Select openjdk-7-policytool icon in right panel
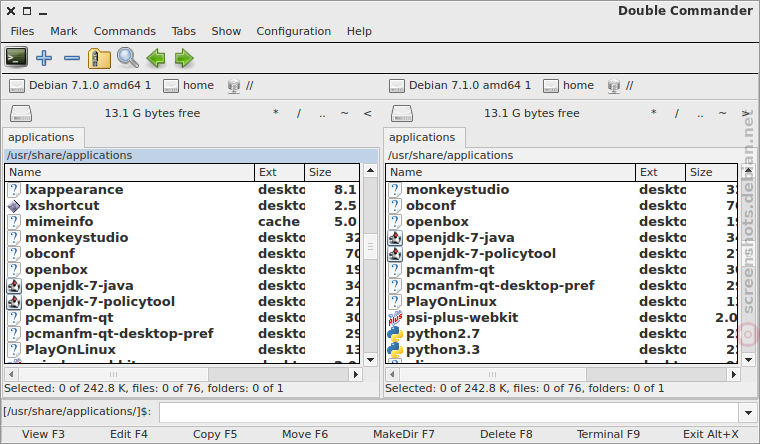760x444 pixels. [395, 254]
